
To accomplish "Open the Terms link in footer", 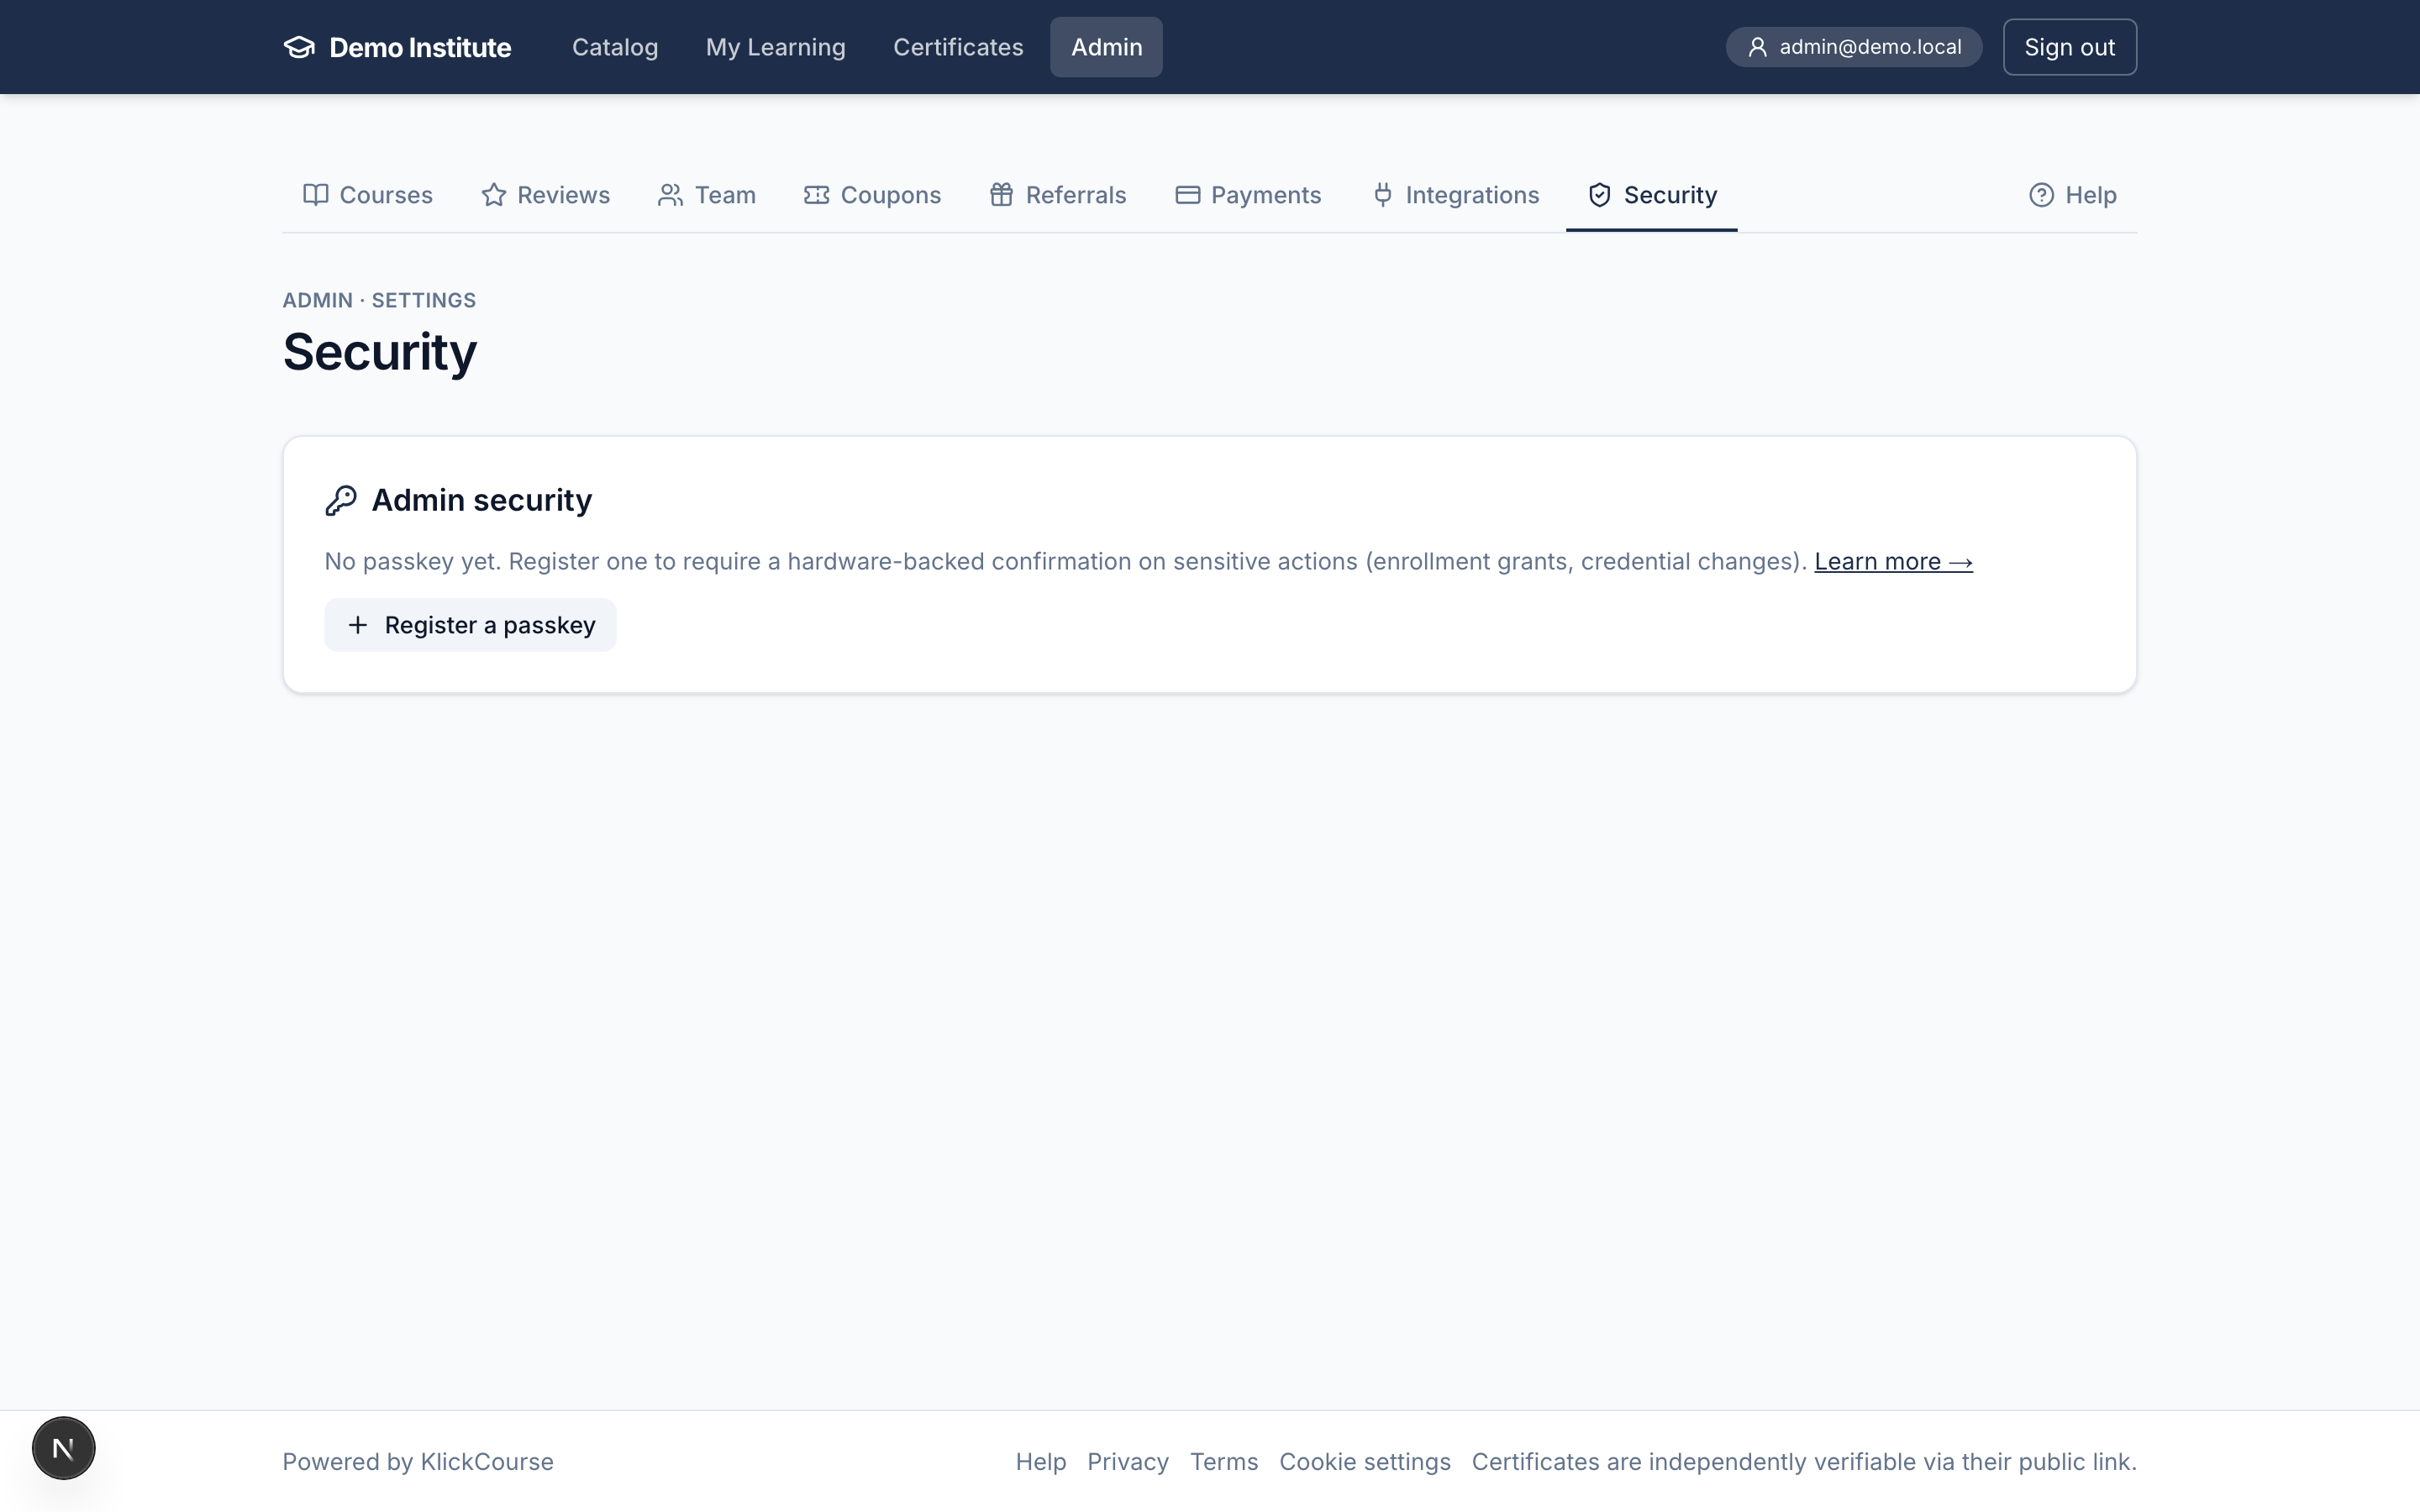I will [1224, 1462].
